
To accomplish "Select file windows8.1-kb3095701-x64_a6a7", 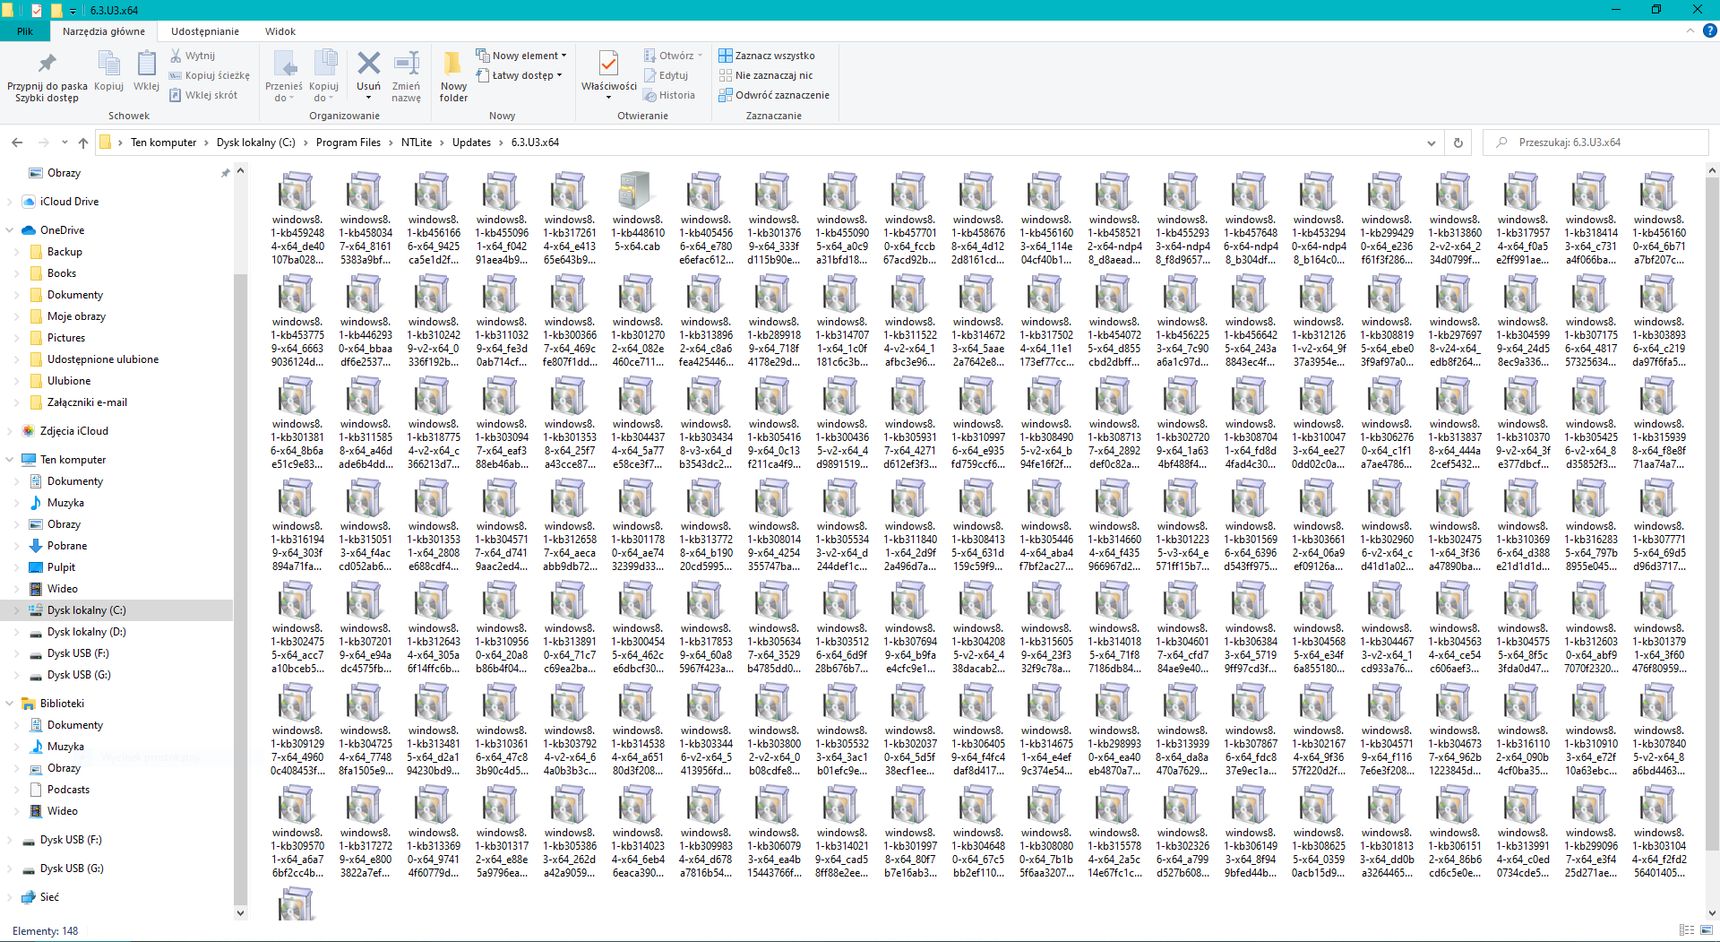I will point(297,831).
